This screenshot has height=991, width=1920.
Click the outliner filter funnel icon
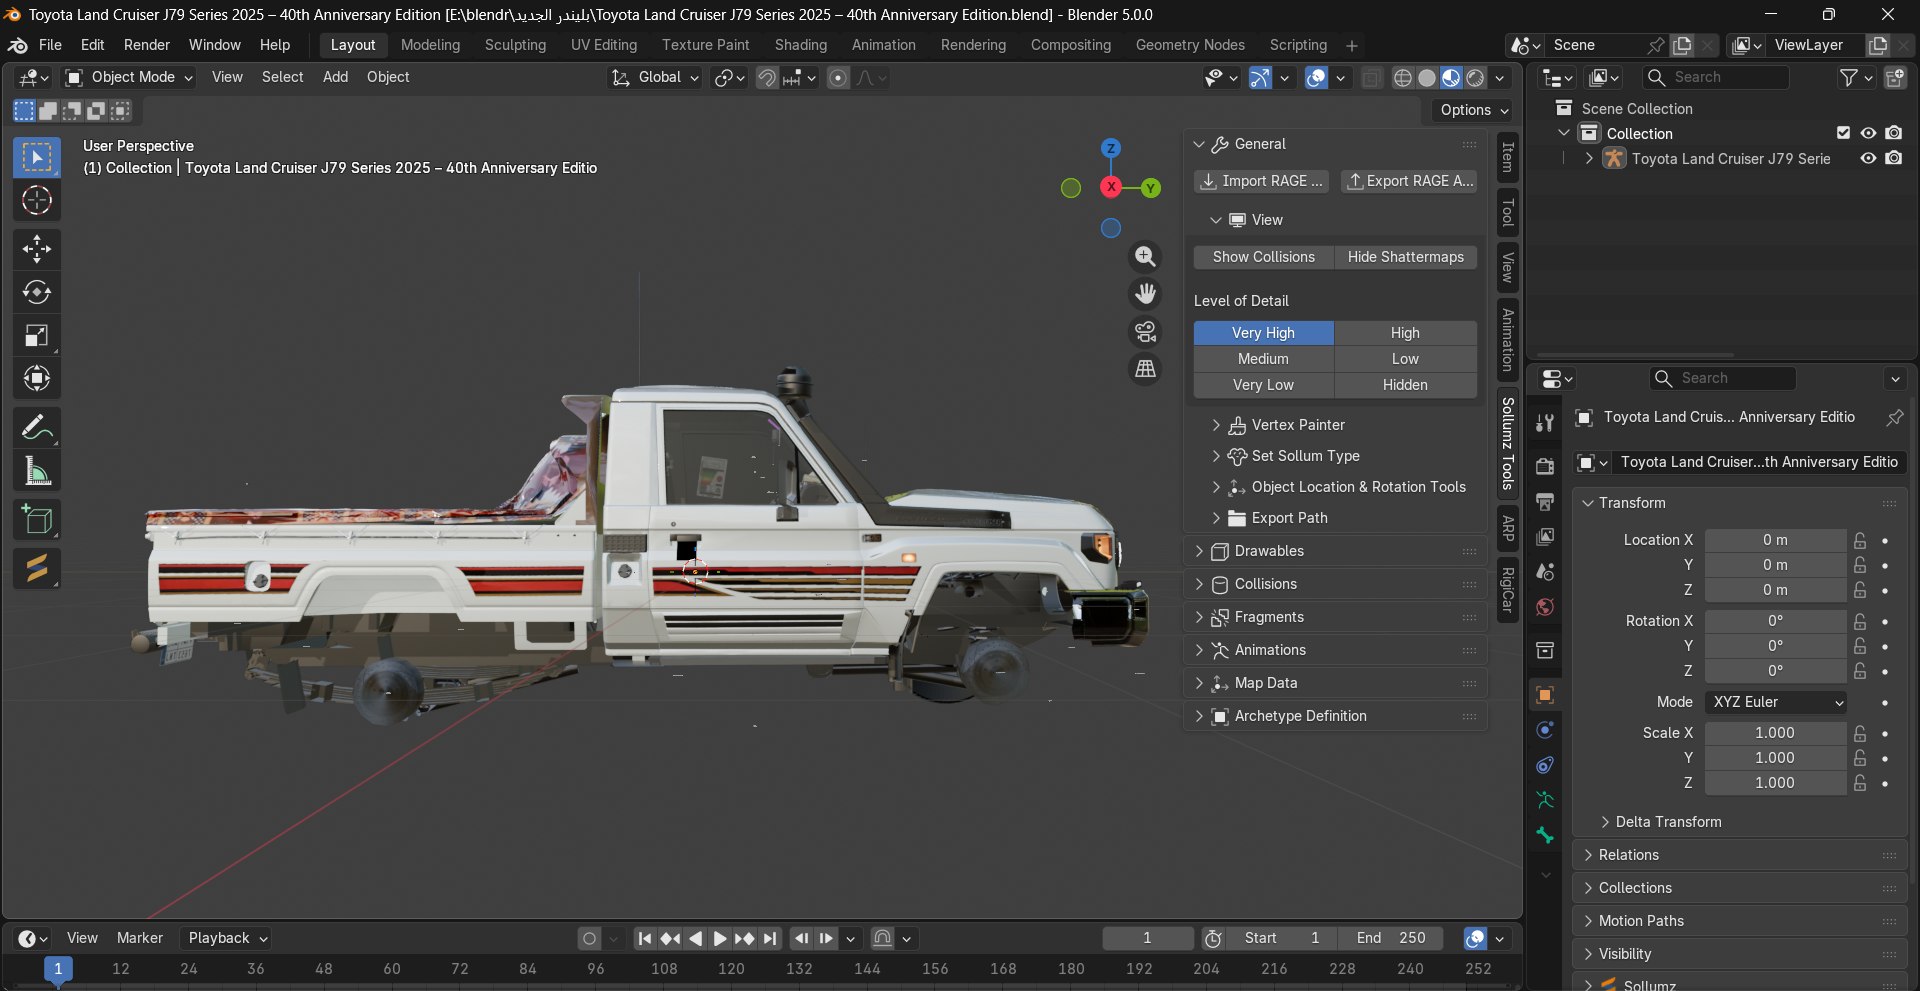(x=1849, y=77)
